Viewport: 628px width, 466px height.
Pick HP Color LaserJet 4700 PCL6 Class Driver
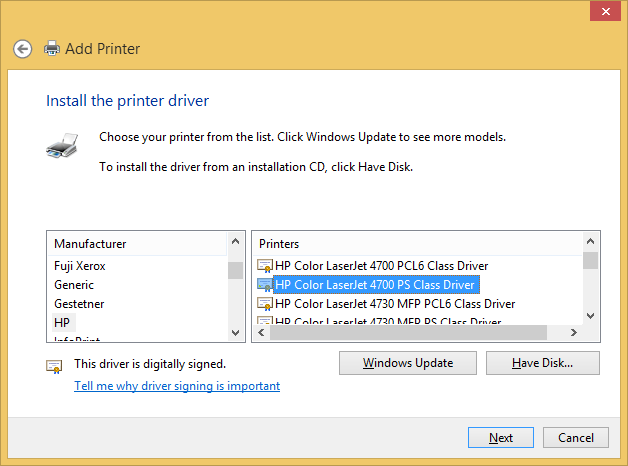[381, 266]
